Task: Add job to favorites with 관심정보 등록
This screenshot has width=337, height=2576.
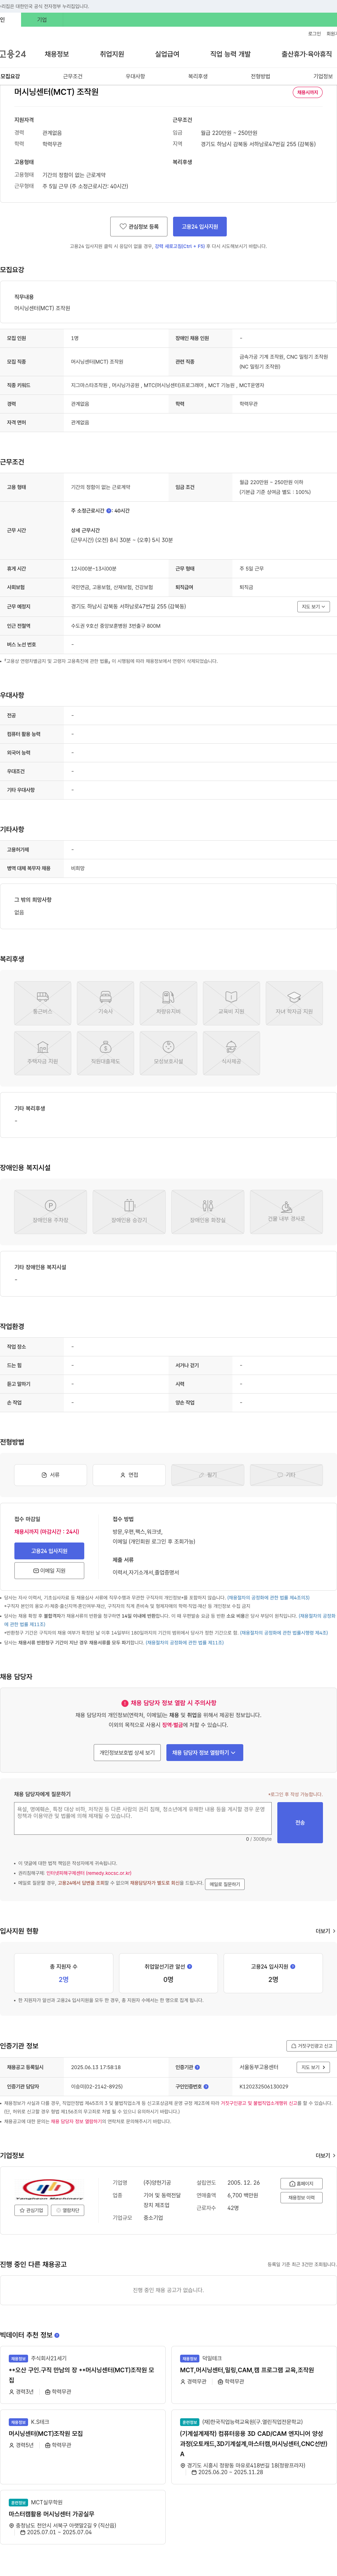Action: coord(139,227)
